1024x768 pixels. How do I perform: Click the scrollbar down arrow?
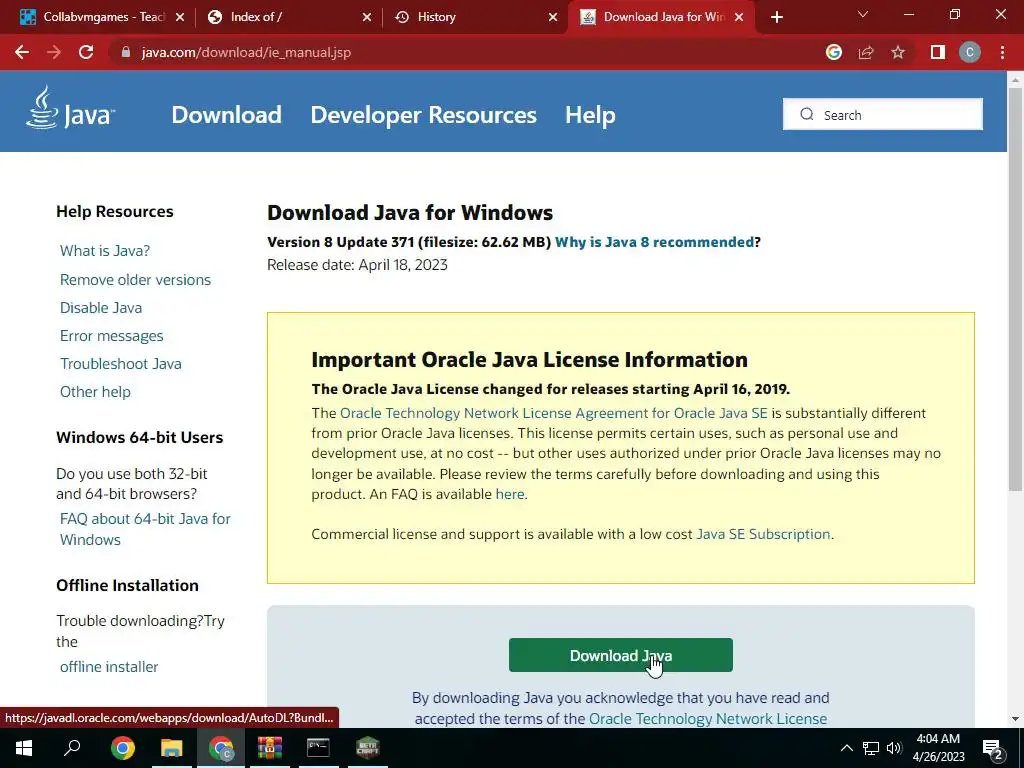pyautogui.click(x=1015, y=719)
